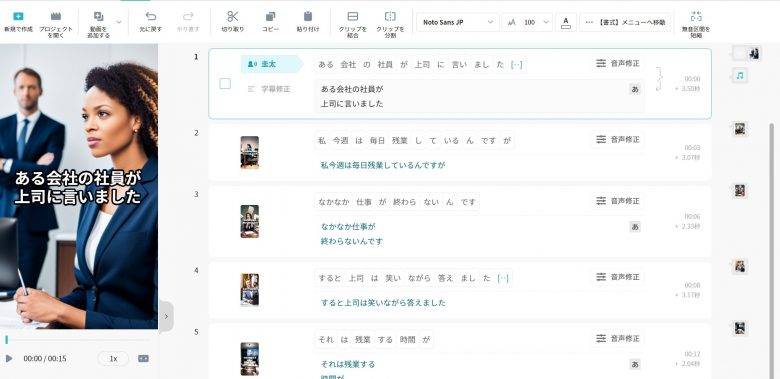Viewport: 780px width, 379px height.
Task: Click the やり直す redo icon
Action: (x=188, y=16)
